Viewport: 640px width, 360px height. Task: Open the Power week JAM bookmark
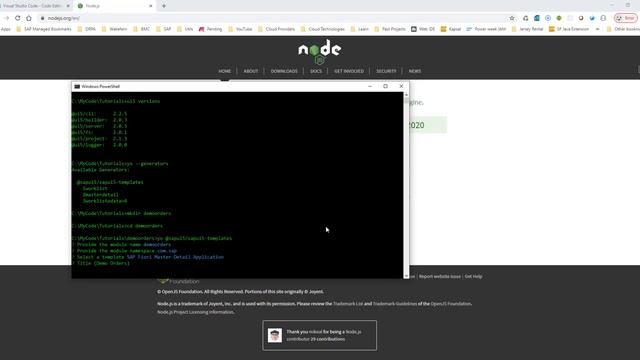click(x=486, y=29)
